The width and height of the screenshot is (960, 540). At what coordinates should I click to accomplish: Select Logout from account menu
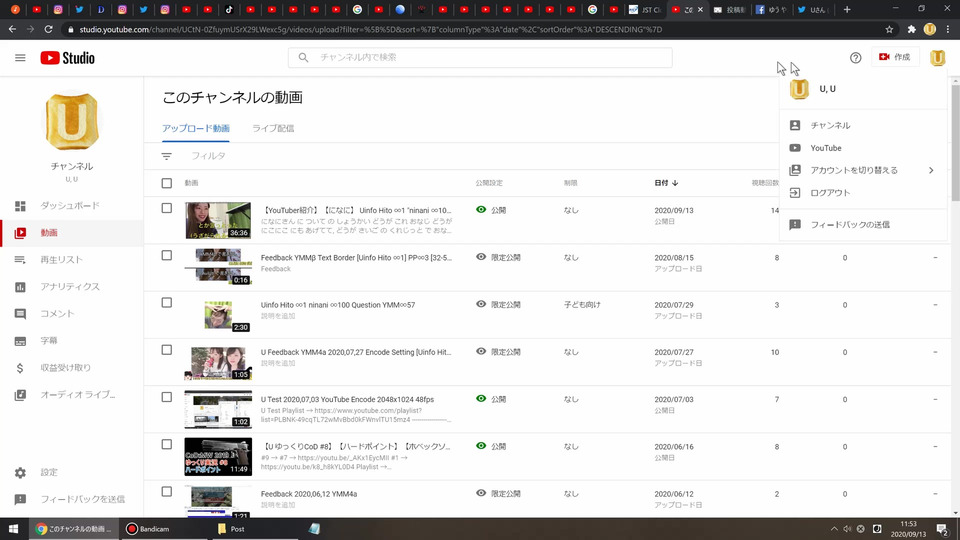[830, 192]
